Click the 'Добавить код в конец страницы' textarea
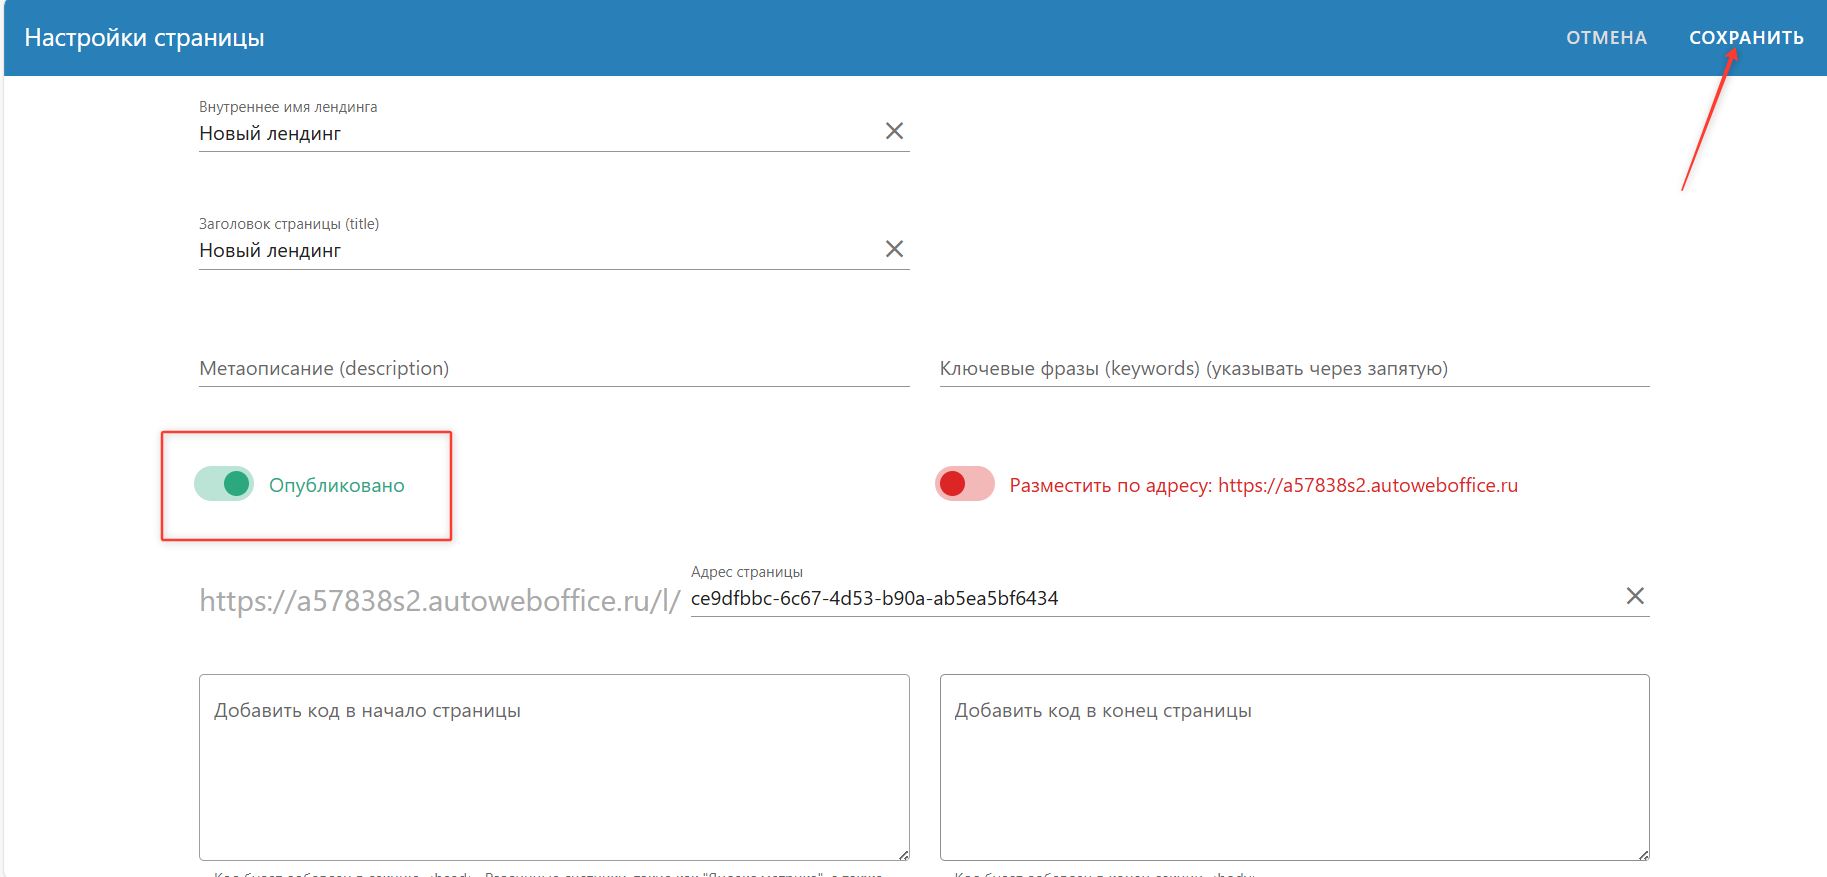This screenshot has height=877, width=1827. pos(1293,770)
